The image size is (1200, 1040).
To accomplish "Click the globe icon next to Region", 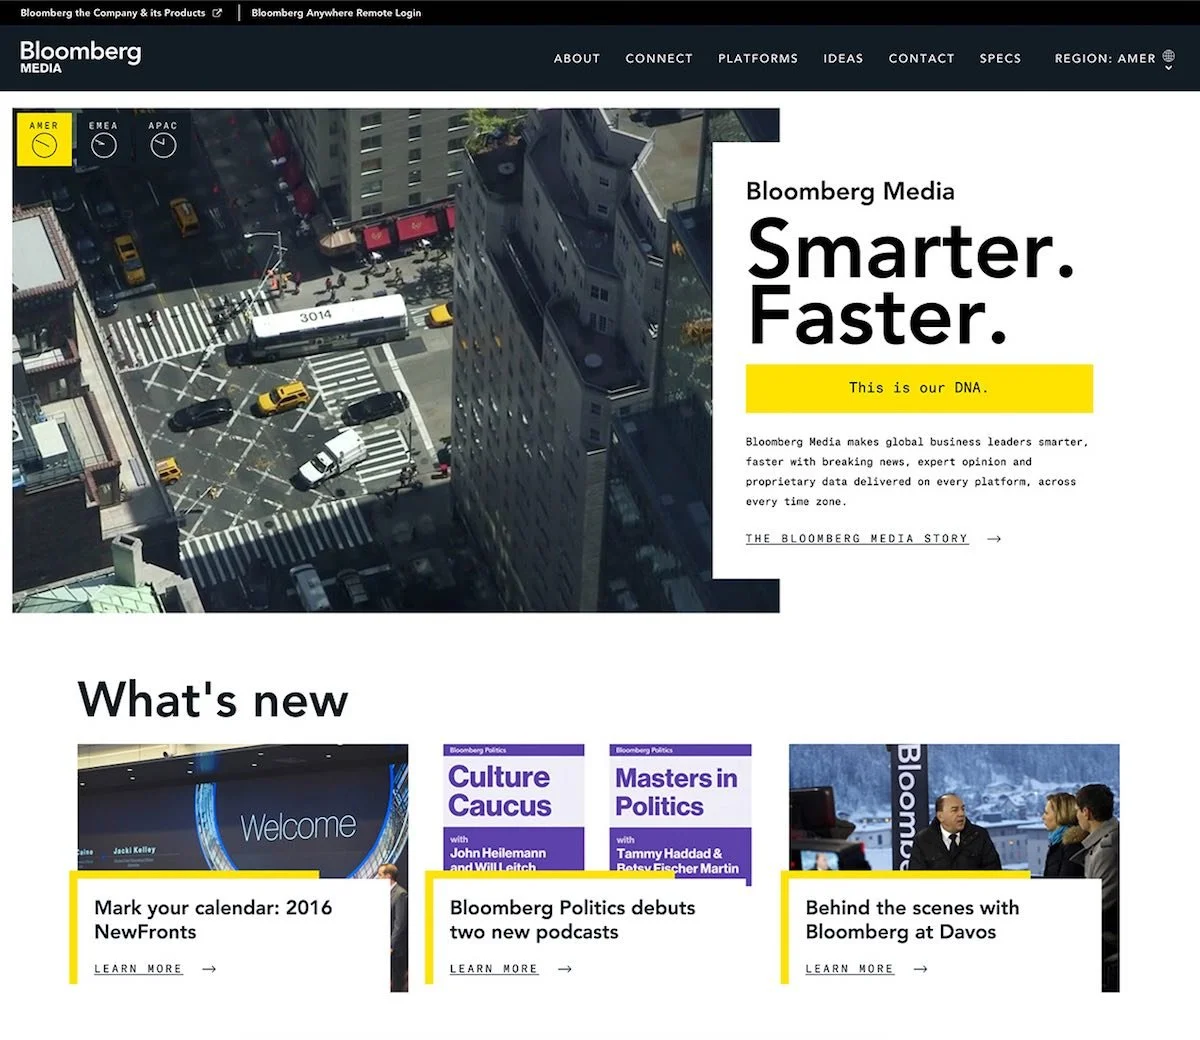I will (1168, 57).
